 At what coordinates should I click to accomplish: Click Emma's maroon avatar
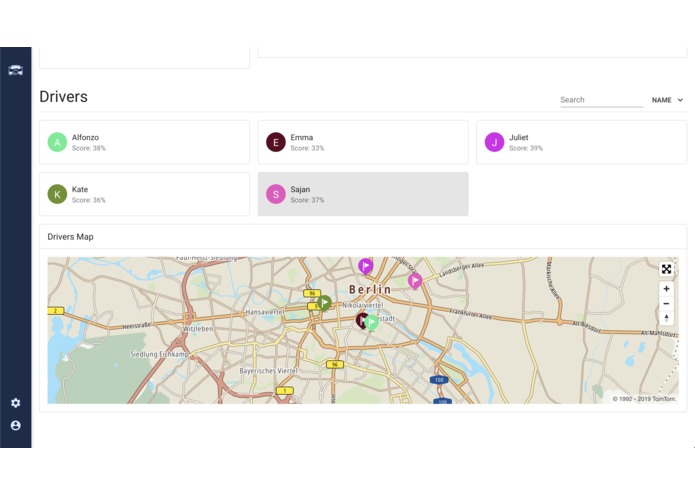(276, 142)
